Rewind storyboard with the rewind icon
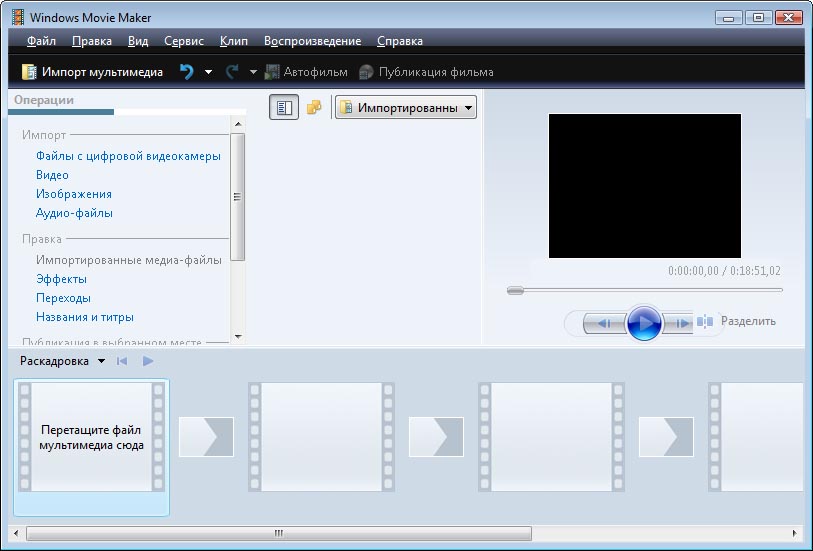The width and height of the screenshot is (813, 551). (122, 361)
